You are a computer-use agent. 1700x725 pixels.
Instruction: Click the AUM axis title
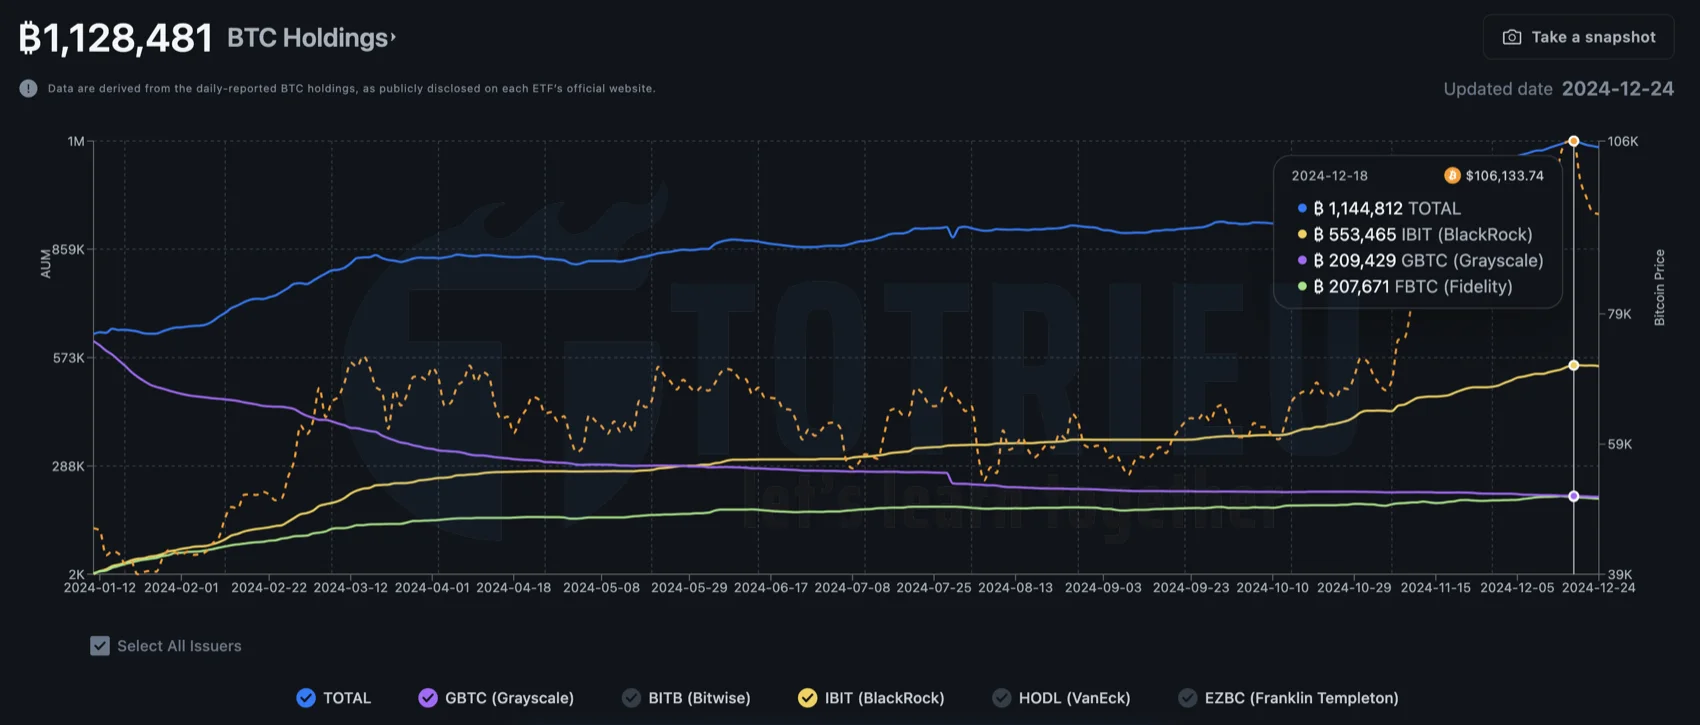click(45, 263)
